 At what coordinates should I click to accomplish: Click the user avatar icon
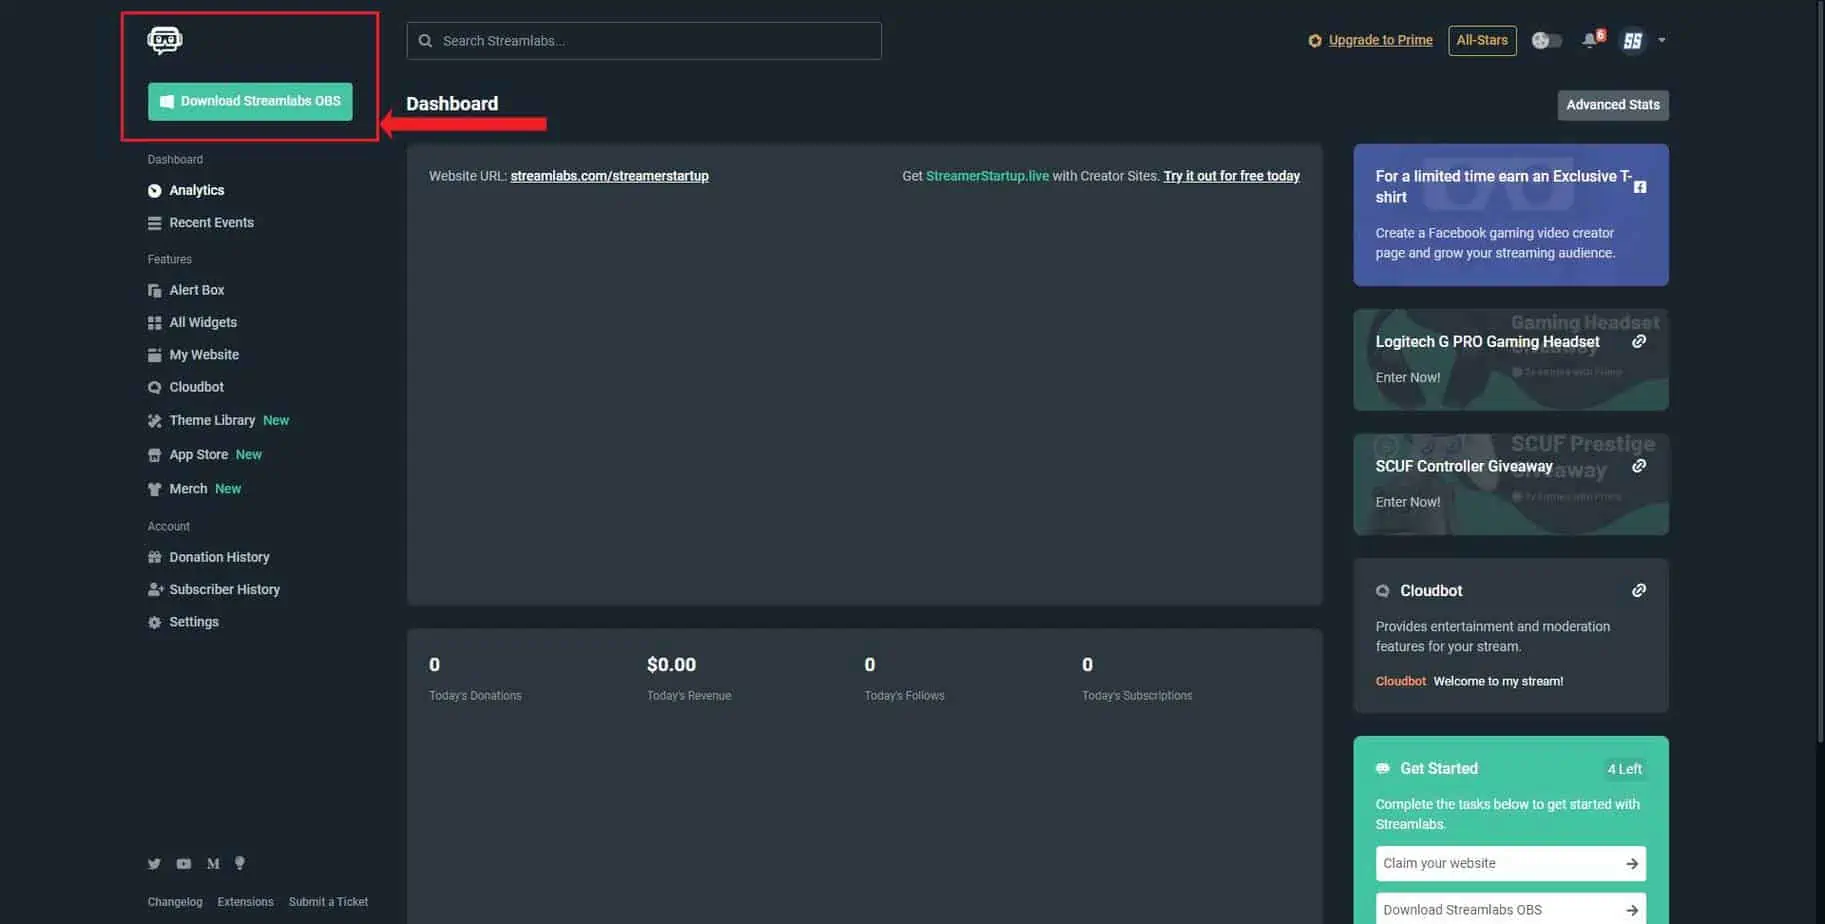1632,40
